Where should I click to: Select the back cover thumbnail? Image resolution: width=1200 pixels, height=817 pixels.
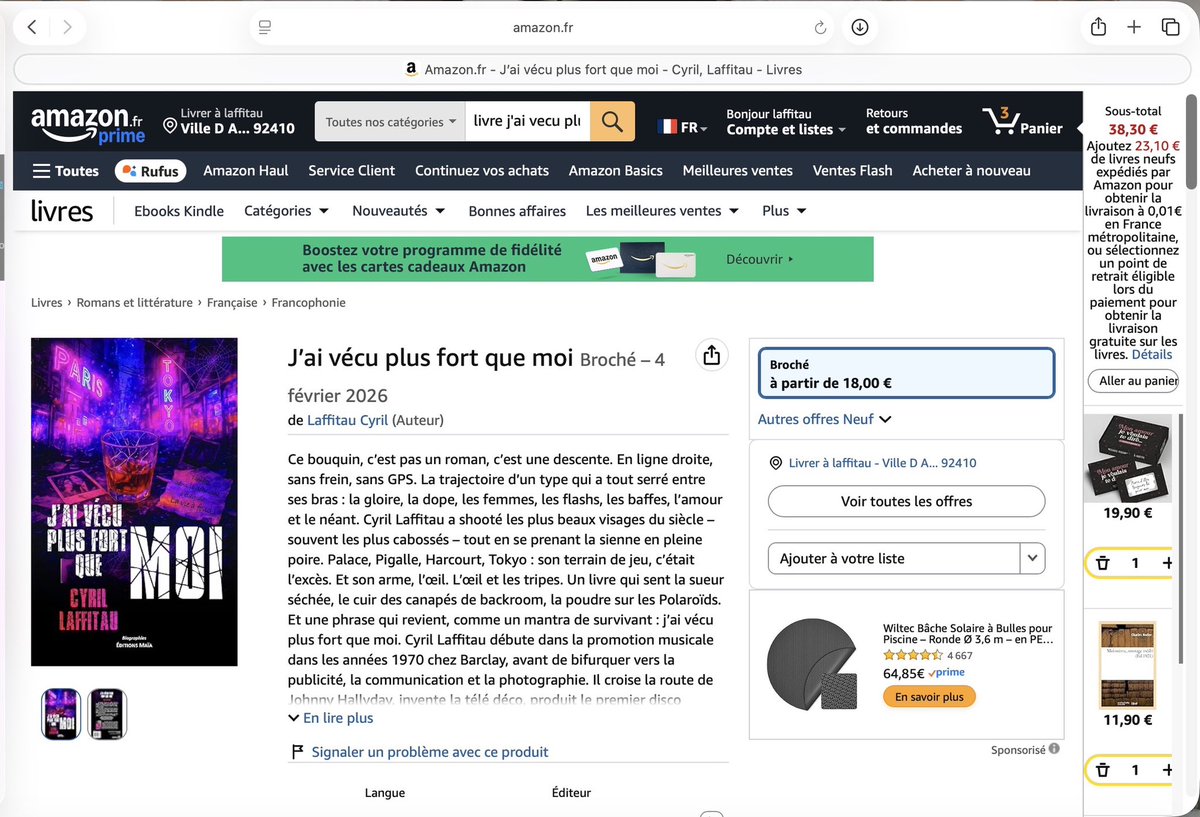(x=107, y=714)
